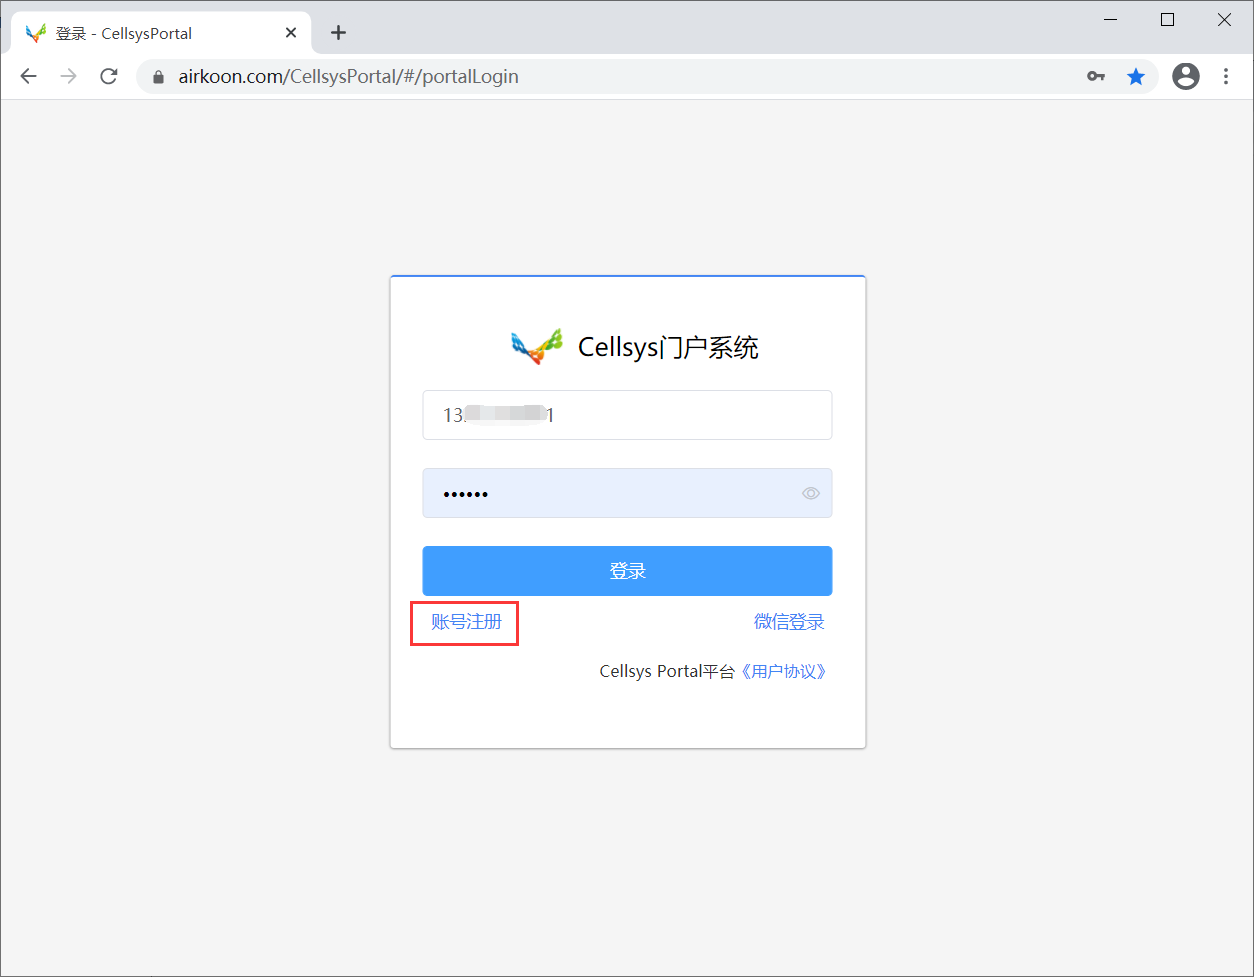Choose 微信登录 WeChat login
The image size is (1254, 977).
coord(789,622)
